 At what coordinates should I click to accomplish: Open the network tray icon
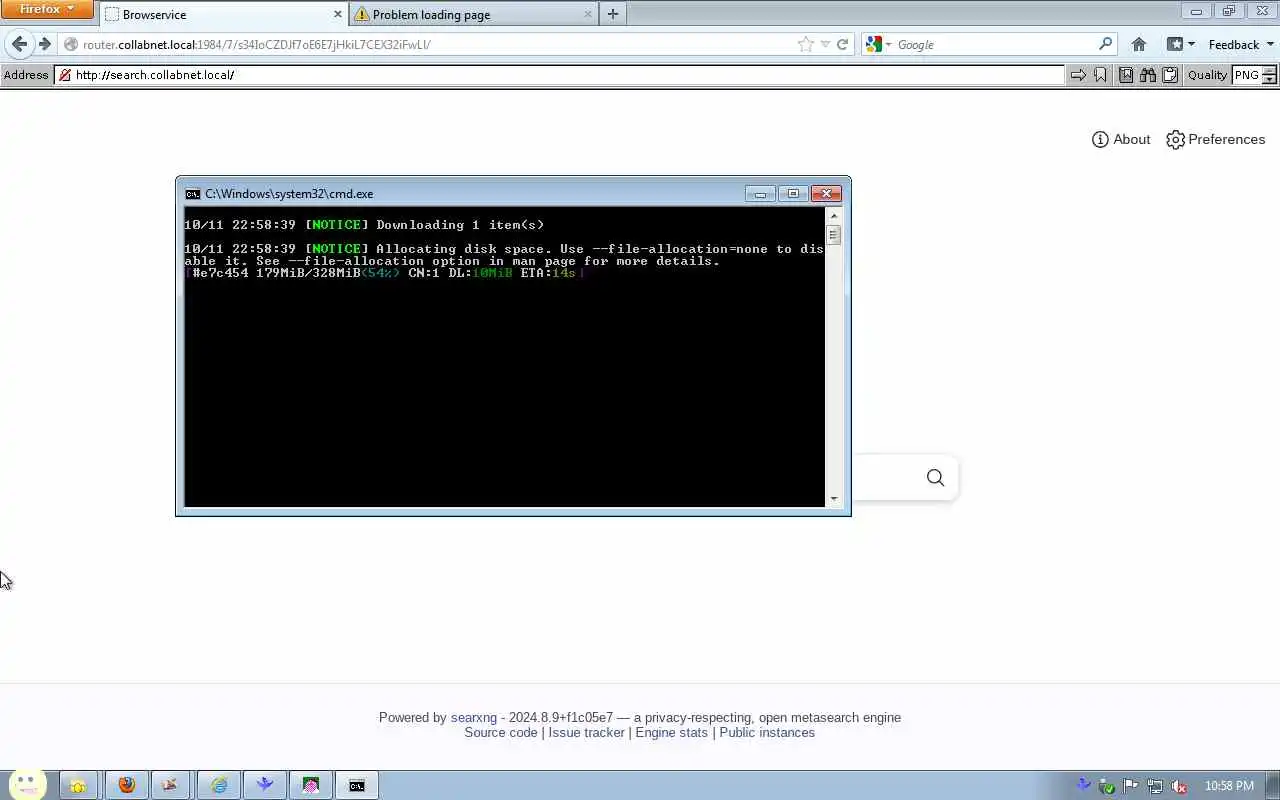(1155, 786)
